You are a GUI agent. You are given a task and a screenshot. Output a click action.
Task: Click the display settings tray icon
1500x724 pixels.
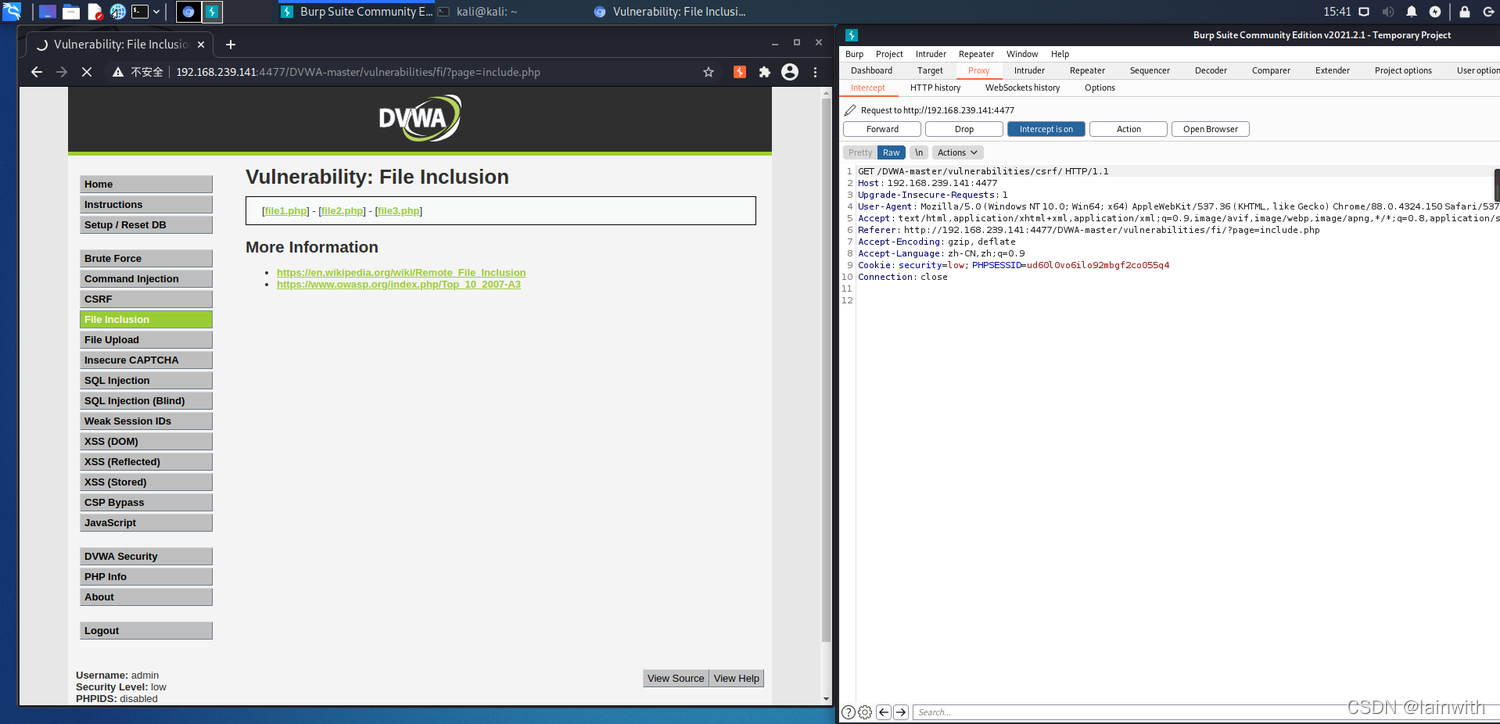pos(1365,12)
